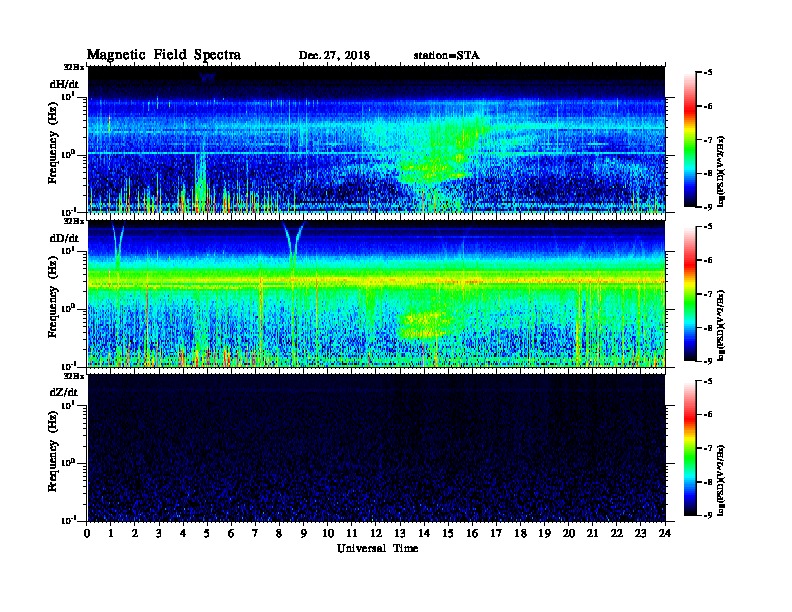The image size is (792, 612).
Task: Click hour tick label "8" on time axis
Action: coord(279,533)
